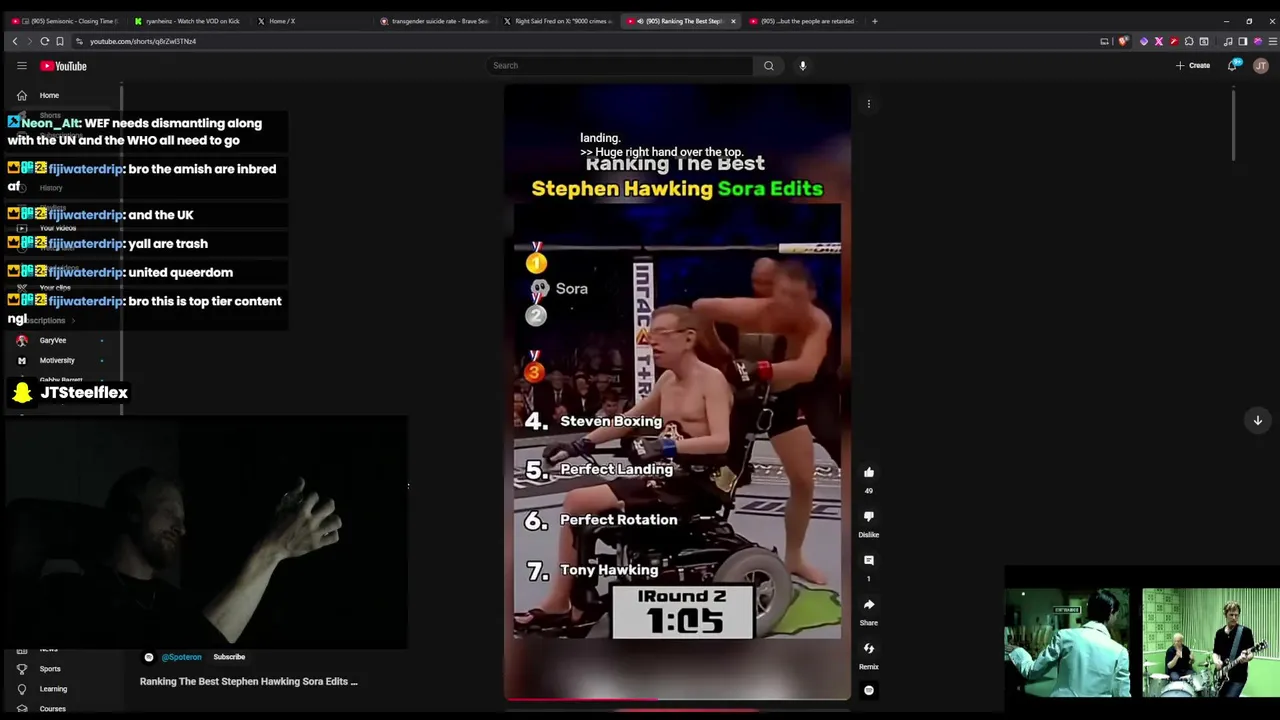Close the Ranking The Best tab
This screenshot has width=1280, height=720.
[x=732, y=21]
